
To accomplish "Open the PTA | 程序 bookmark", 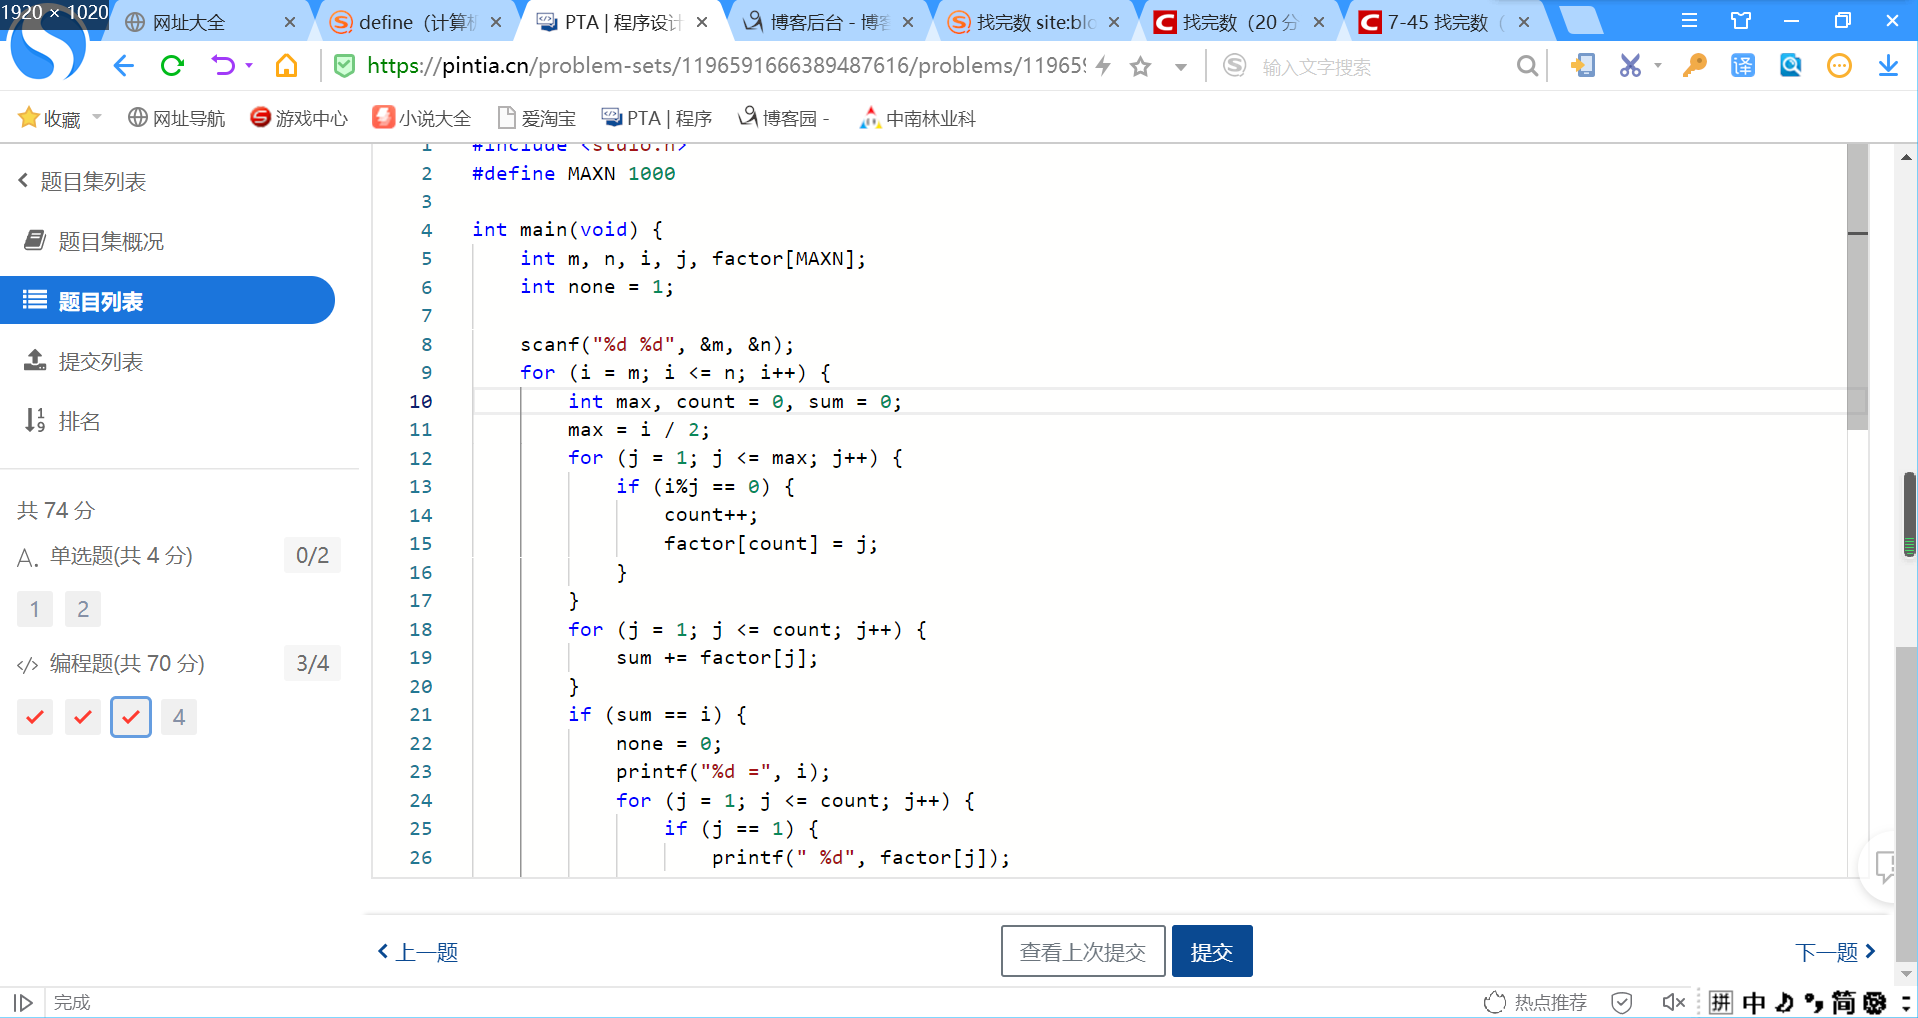I will pyautogui.click(x=657, y=118).
